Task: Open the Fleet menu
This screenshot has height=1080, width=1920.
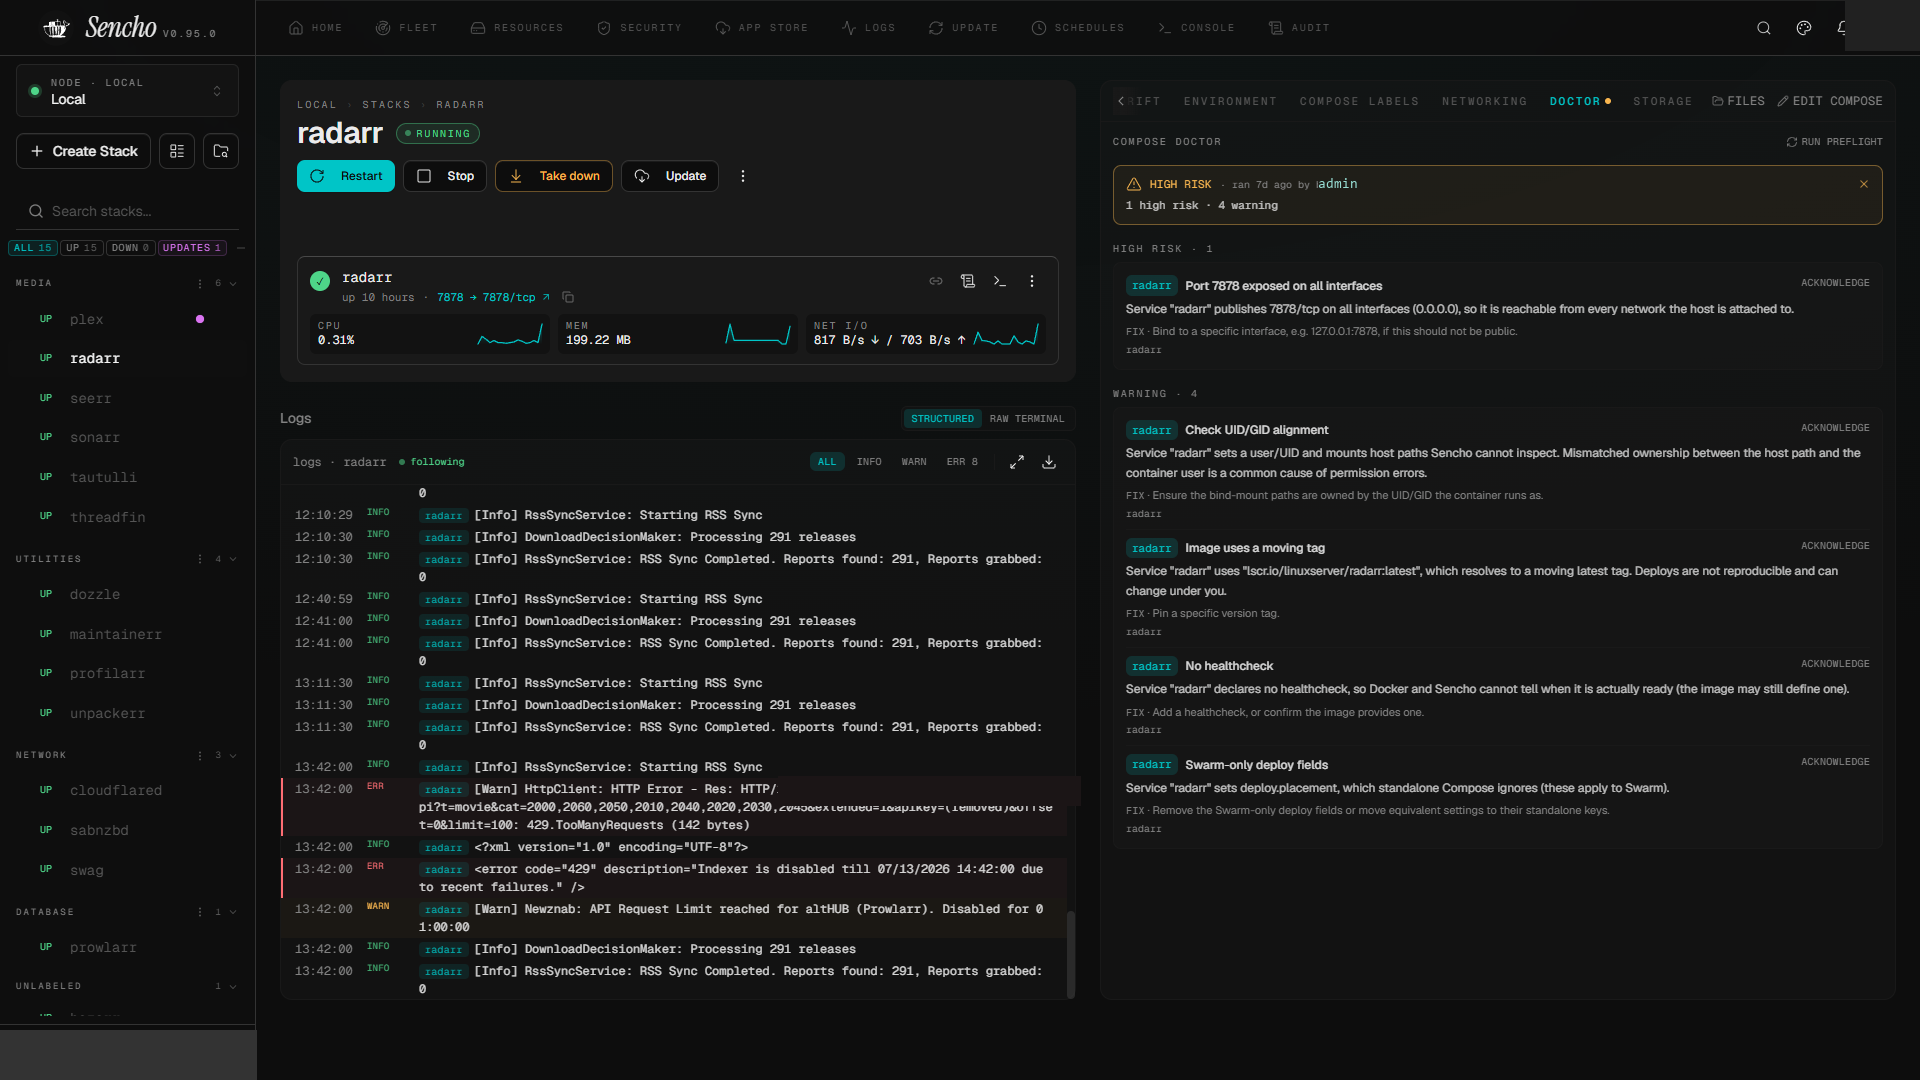Action: pyautogui.click(x=406, y=28)
